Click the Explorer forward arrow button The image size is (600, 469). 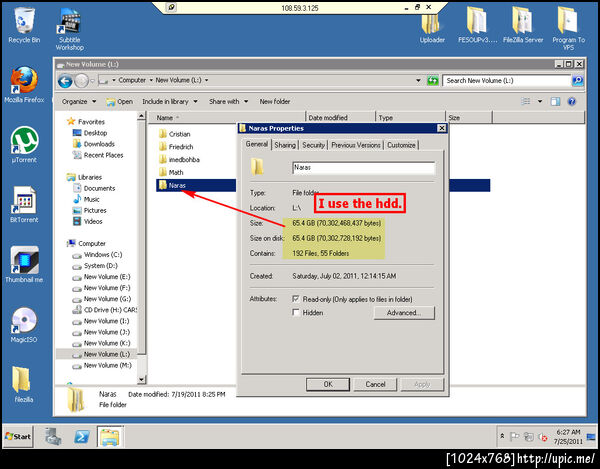click(82, 81)
